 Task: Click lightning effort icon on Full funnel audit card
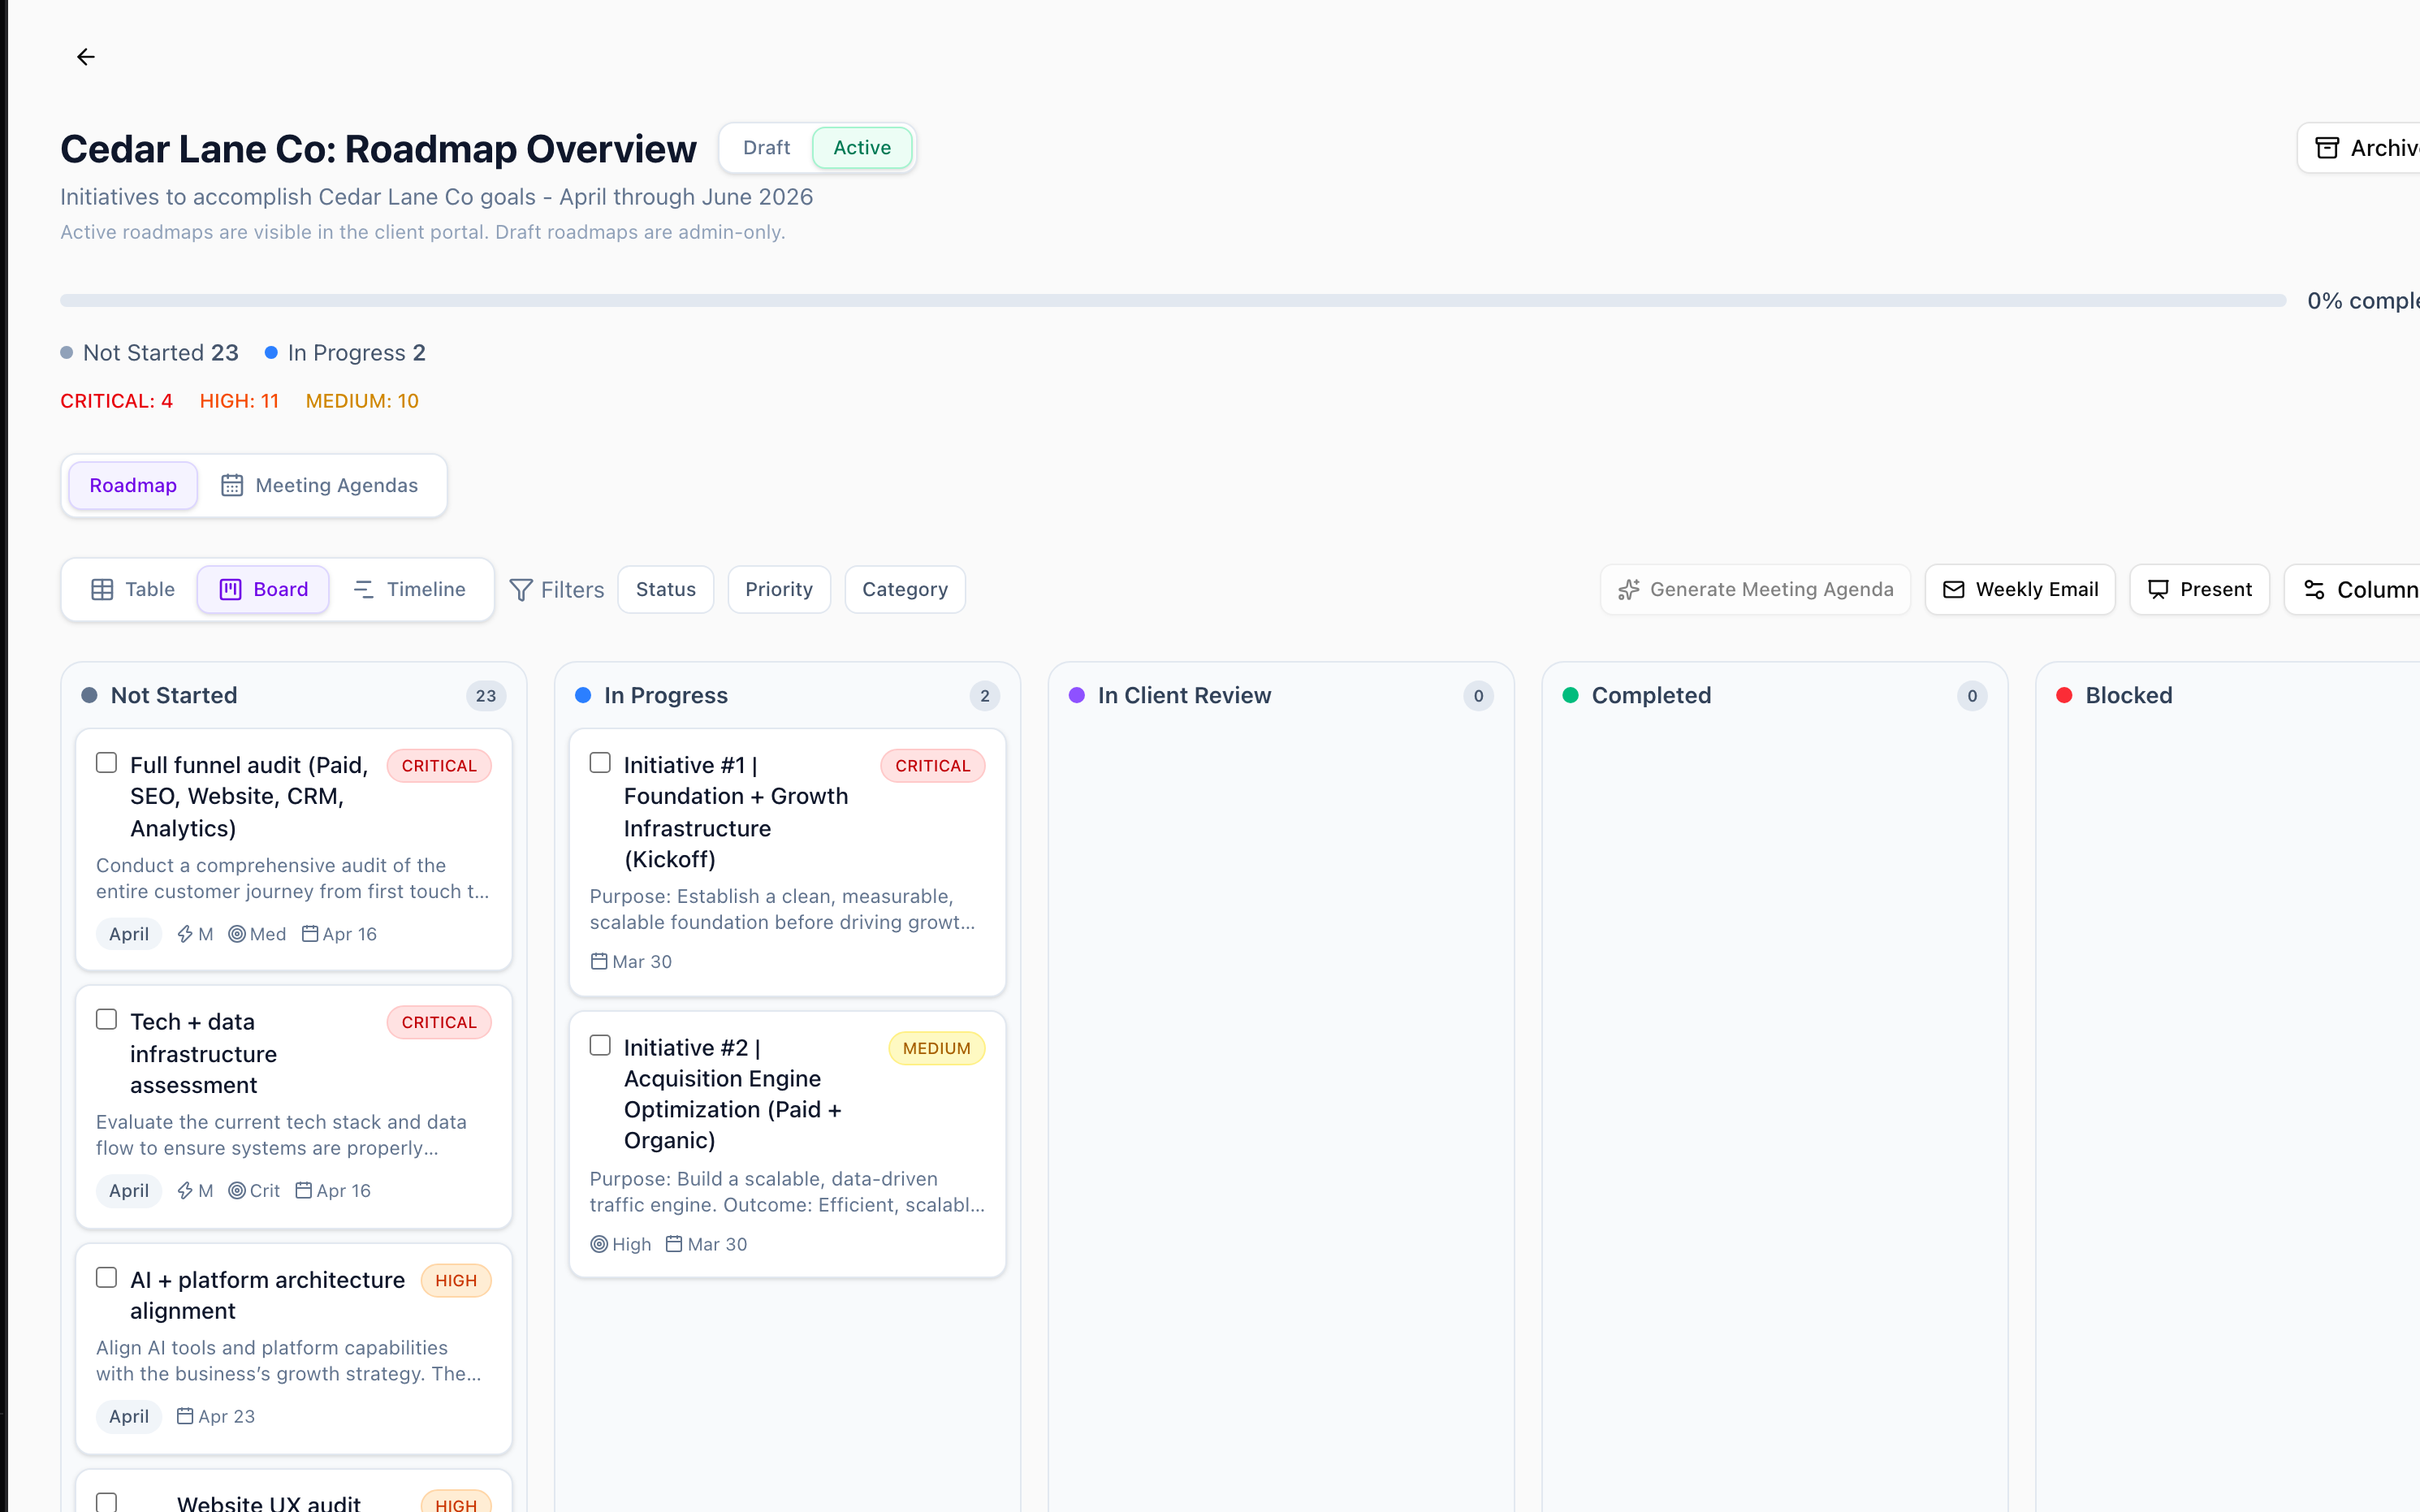point(185,934)
